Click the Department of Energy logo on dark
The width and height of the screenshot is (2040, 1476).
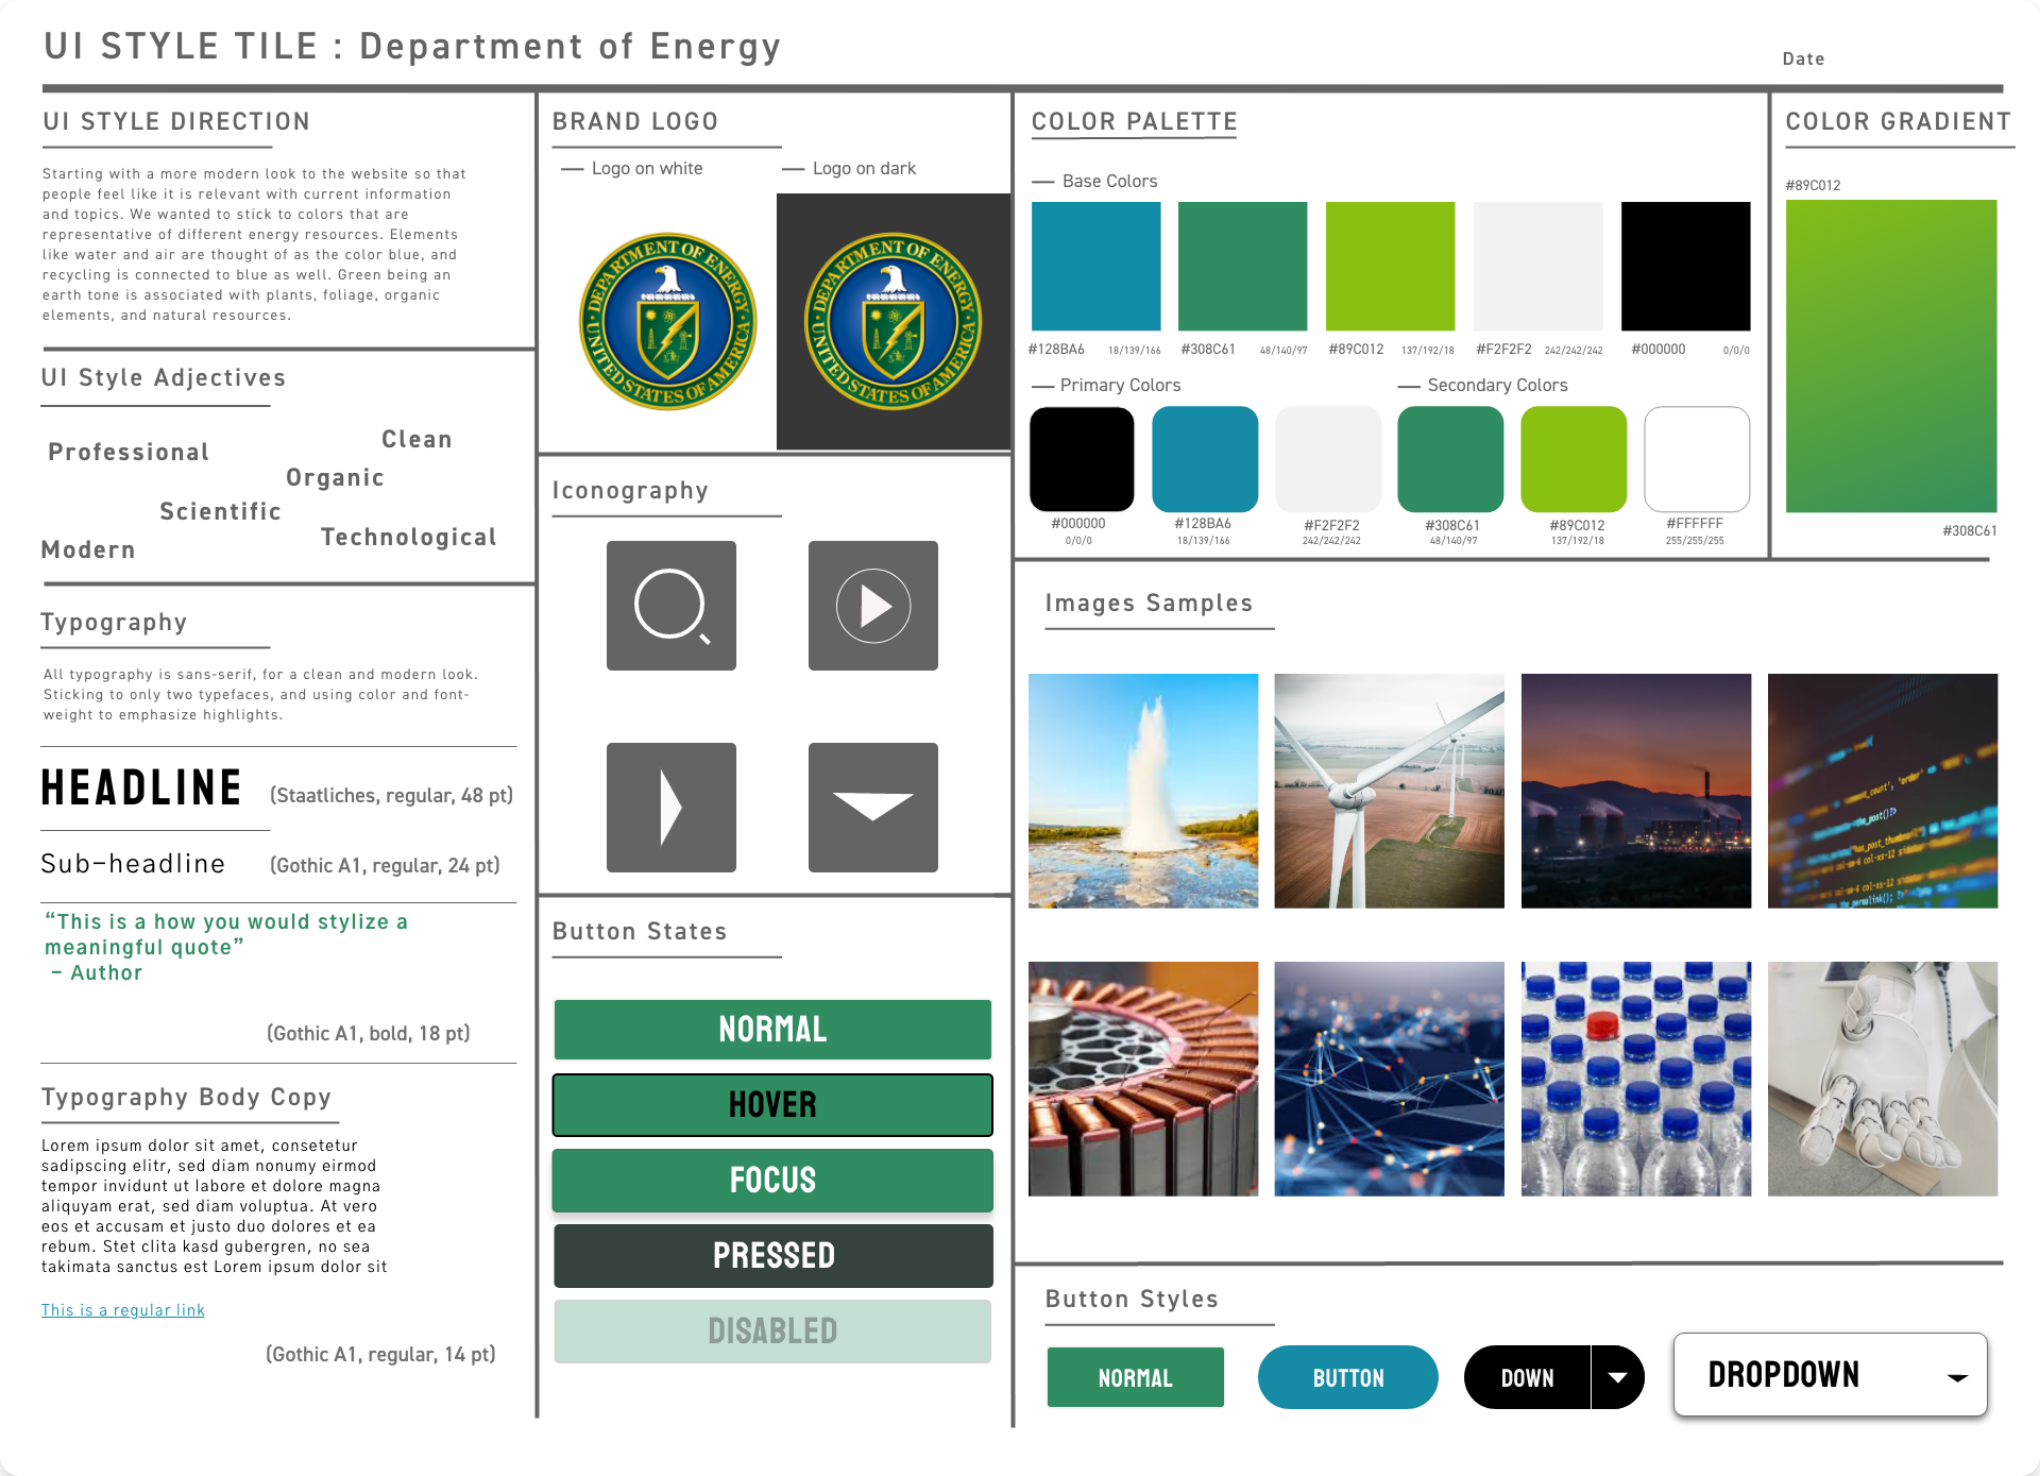click(x=893, y=322)
